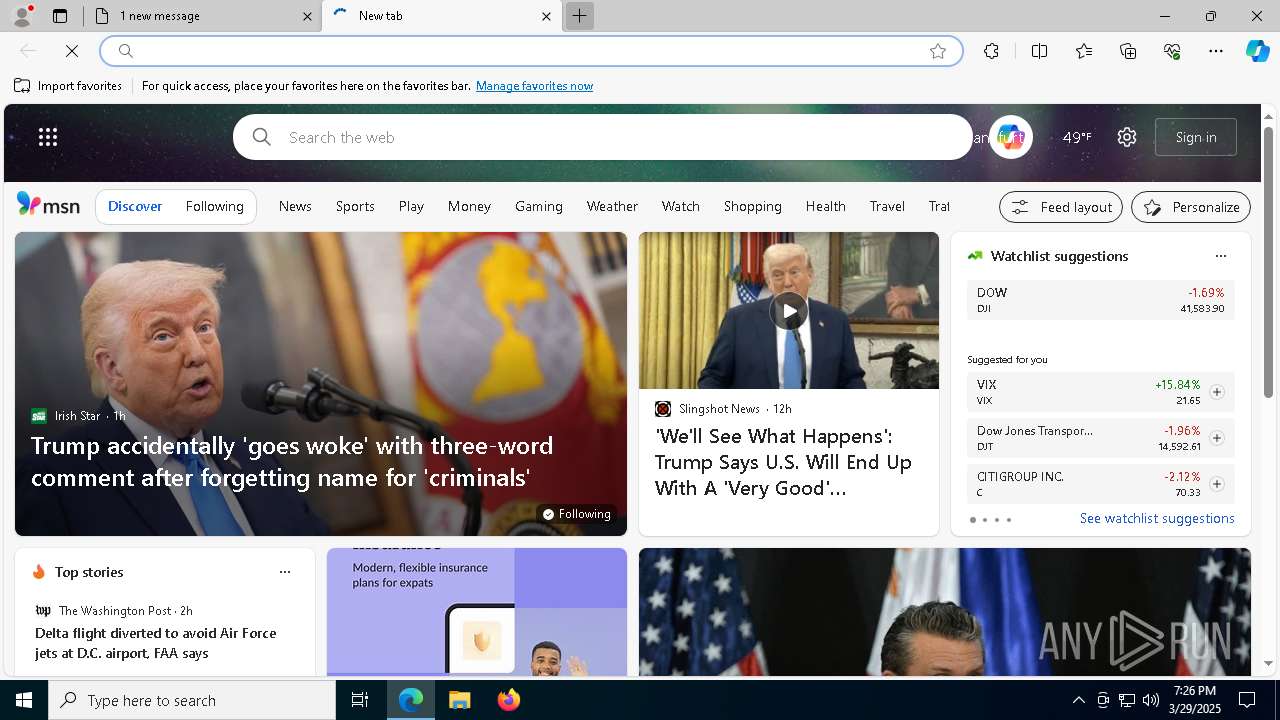Open the Watch category
The width and height of the screenshot is (1280, 720).
(680, 206)
